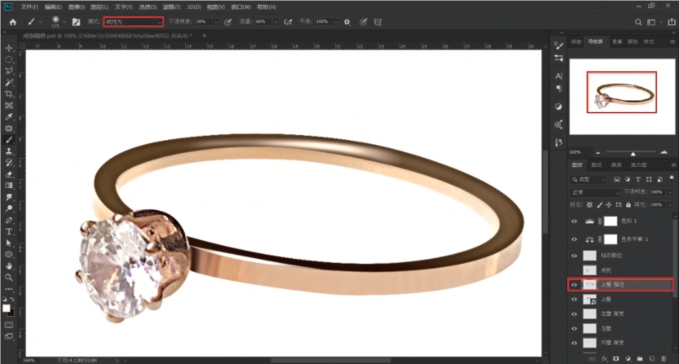
Task: Click the Home icon in options bar
Action: point(13,22)
